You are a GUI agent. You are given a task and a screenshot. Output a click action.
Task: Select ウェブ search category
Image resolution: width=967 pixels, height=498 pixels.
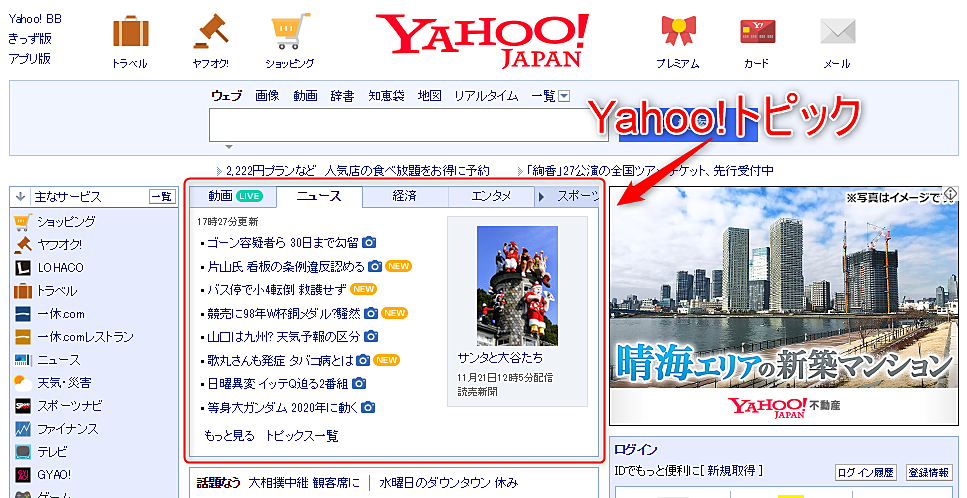coord(226,96)
